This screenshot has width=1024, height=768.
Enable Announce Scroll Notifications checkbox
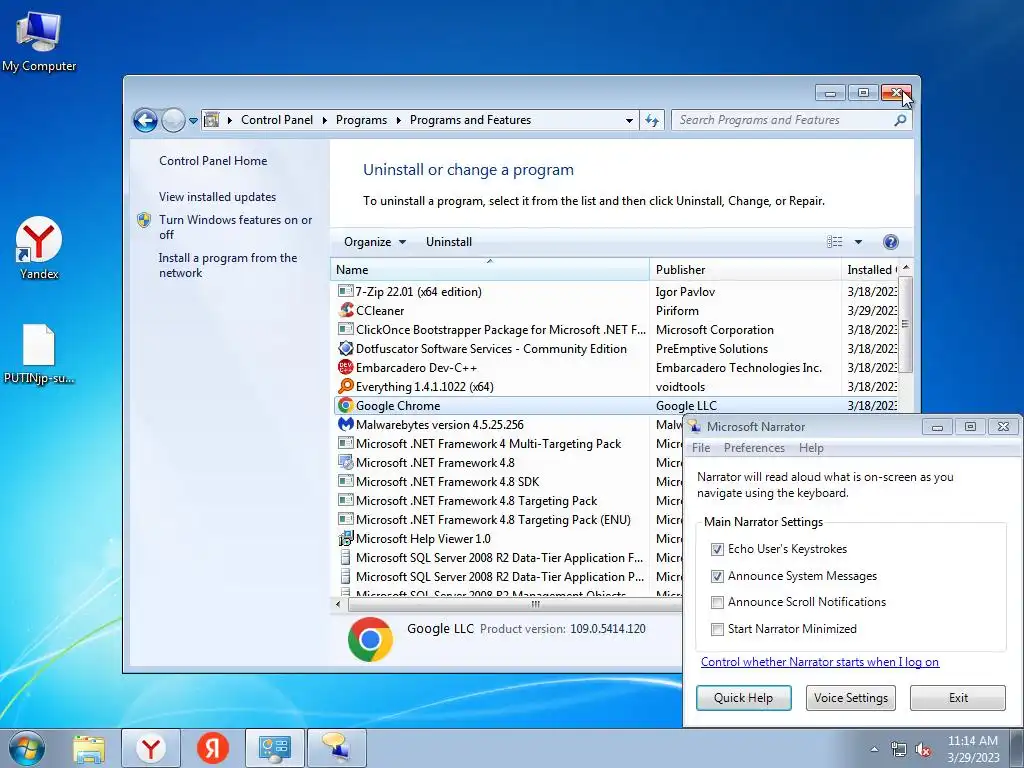tap(717, 602)
